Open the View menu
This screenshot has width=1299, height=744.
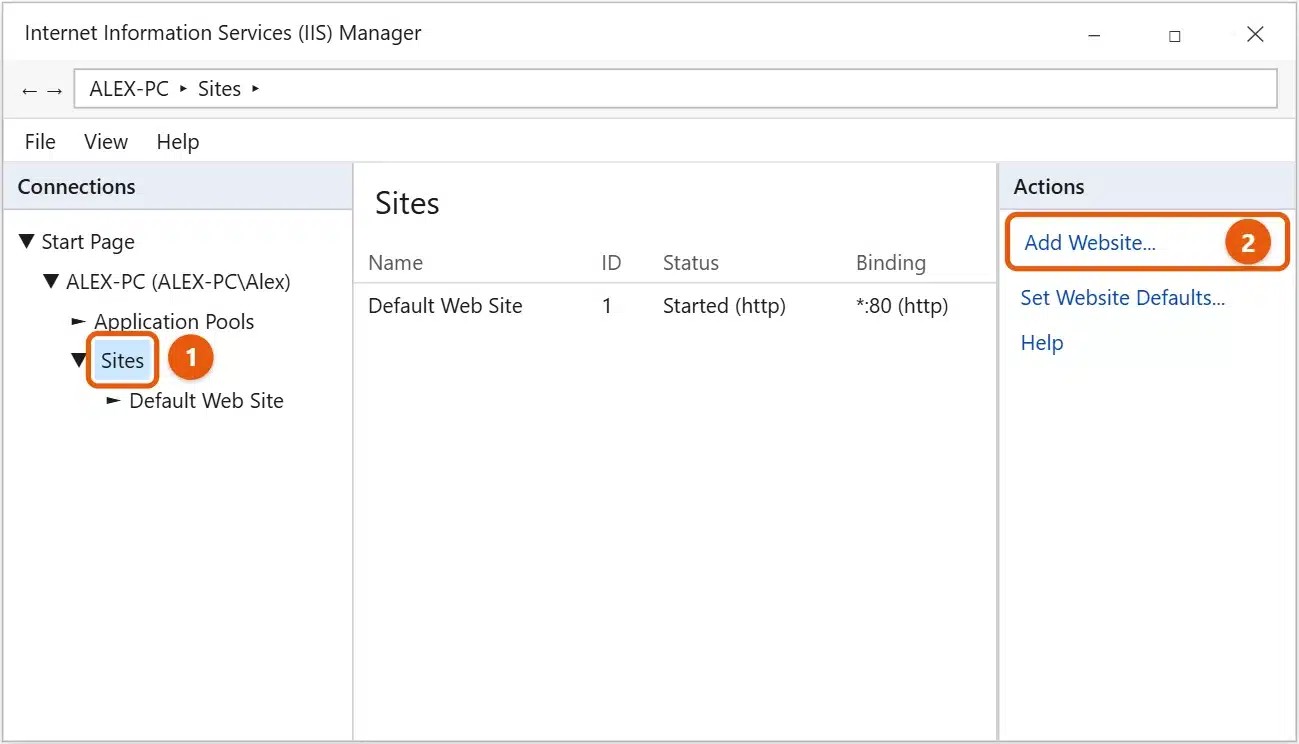(106, 142)
